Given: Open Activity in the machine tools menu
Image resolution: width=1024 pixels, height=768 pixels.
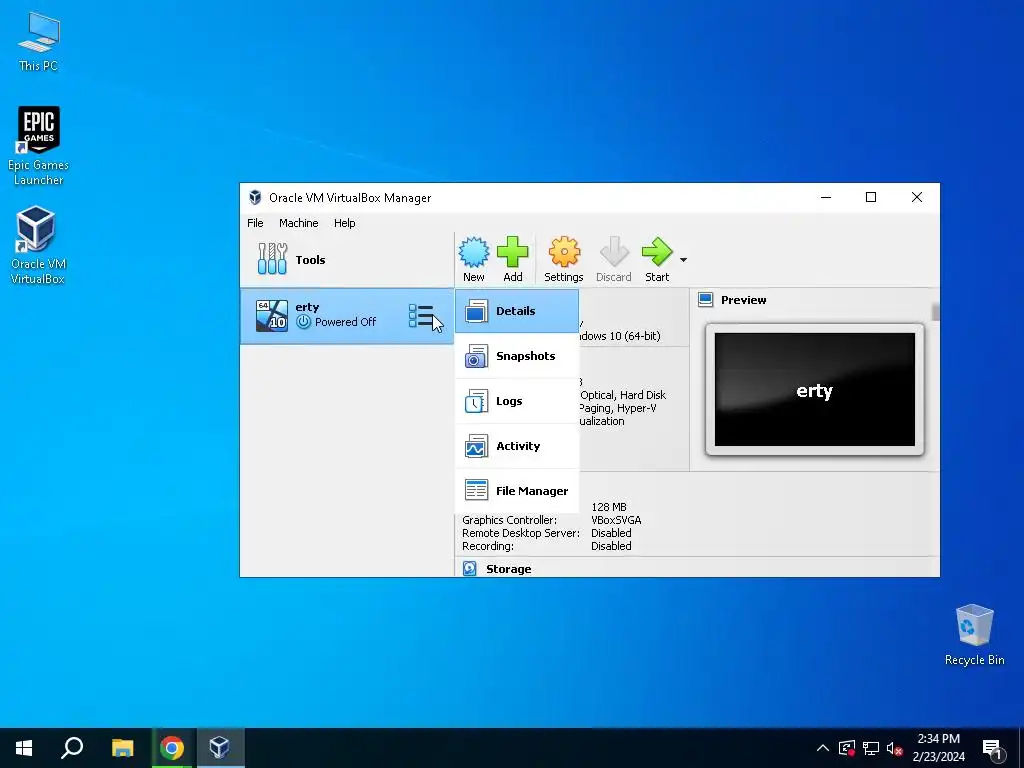Looking at the screenshot, I should [x=517, y=446].
